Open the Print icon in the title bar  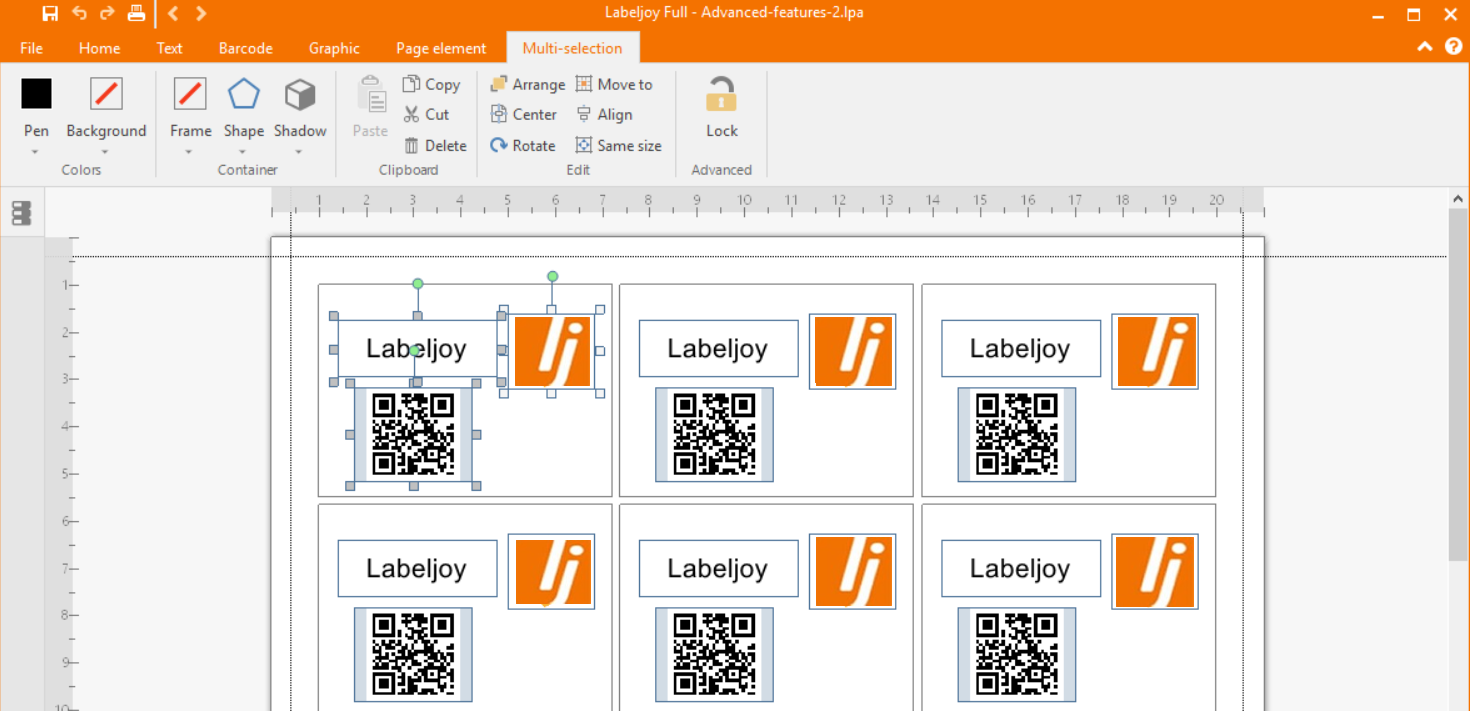click(136, 13)
